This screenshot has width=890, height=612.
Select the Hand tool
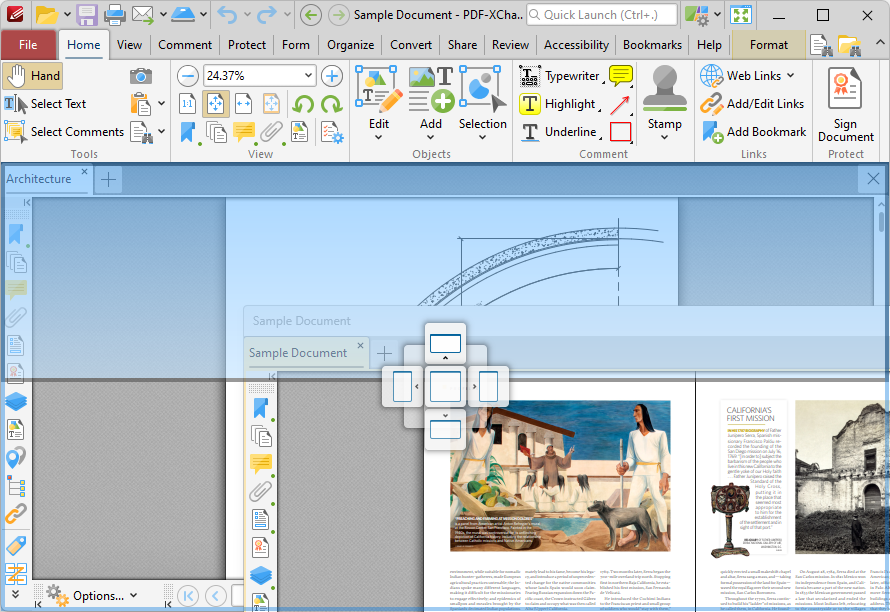coord(32,76)
